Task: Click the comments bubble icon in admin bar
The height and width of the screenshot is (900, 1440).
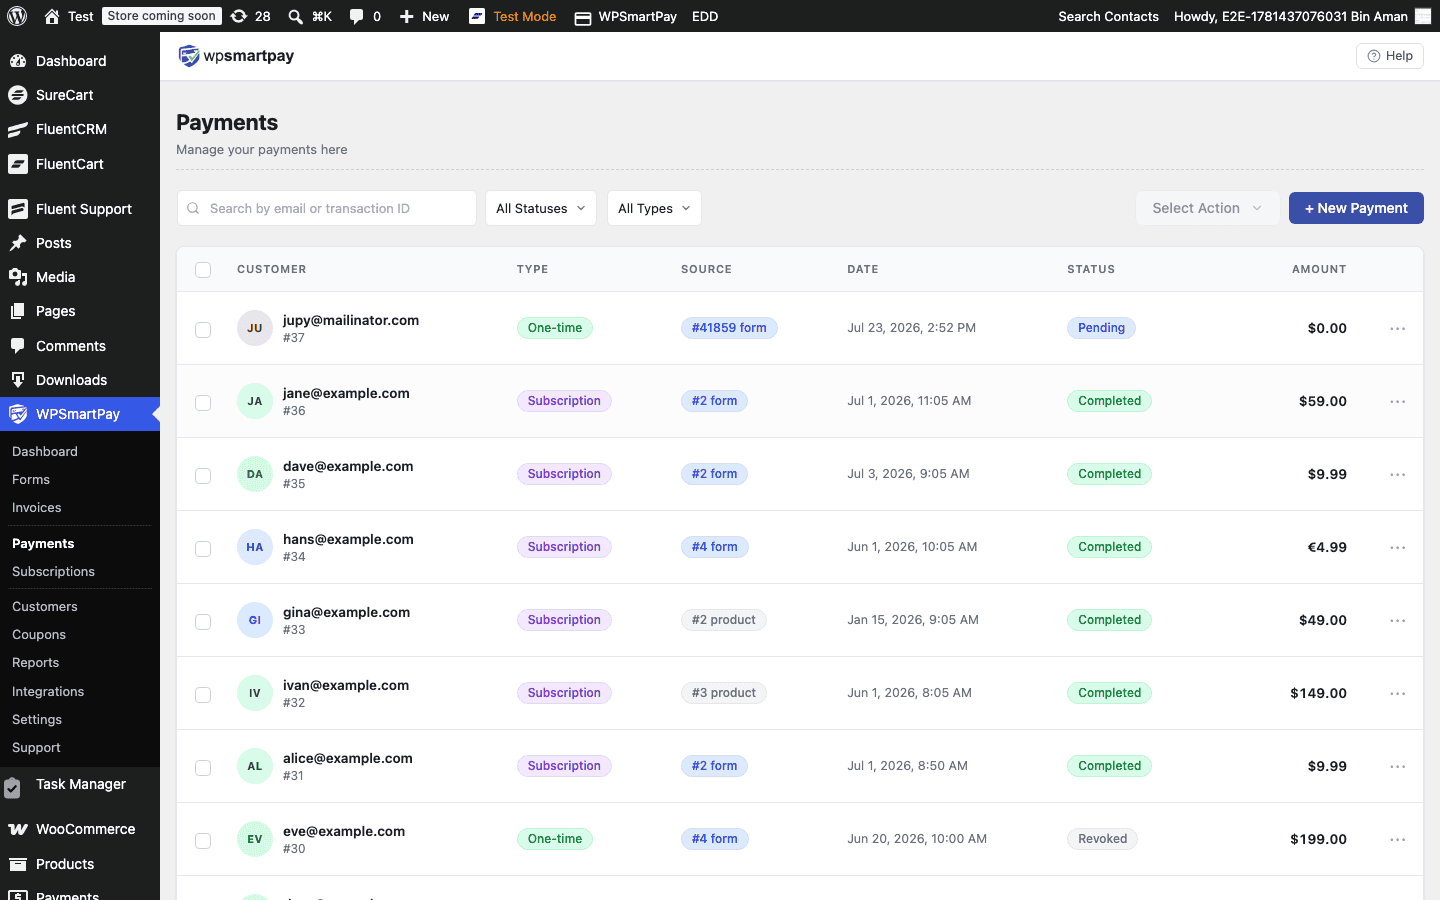Action: coord(356,16)
